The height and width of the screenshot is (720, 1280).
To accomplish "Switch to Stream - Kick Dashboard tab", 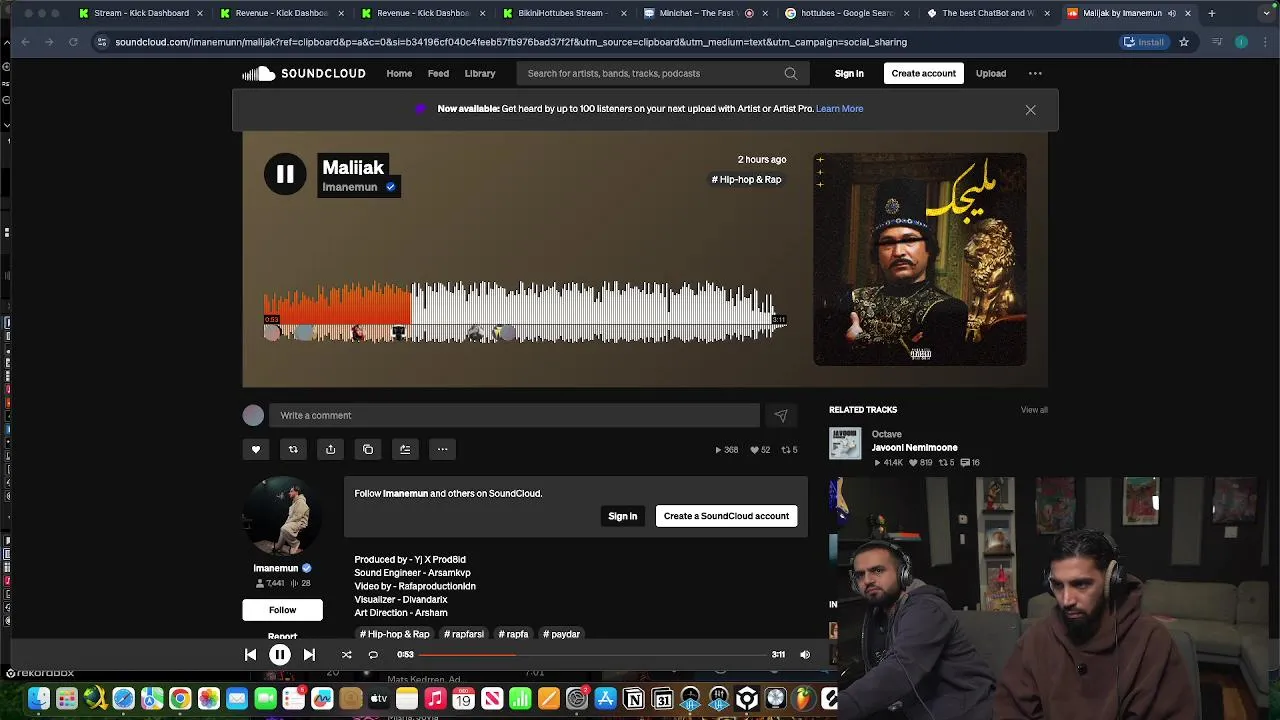I will click(141, 13).
